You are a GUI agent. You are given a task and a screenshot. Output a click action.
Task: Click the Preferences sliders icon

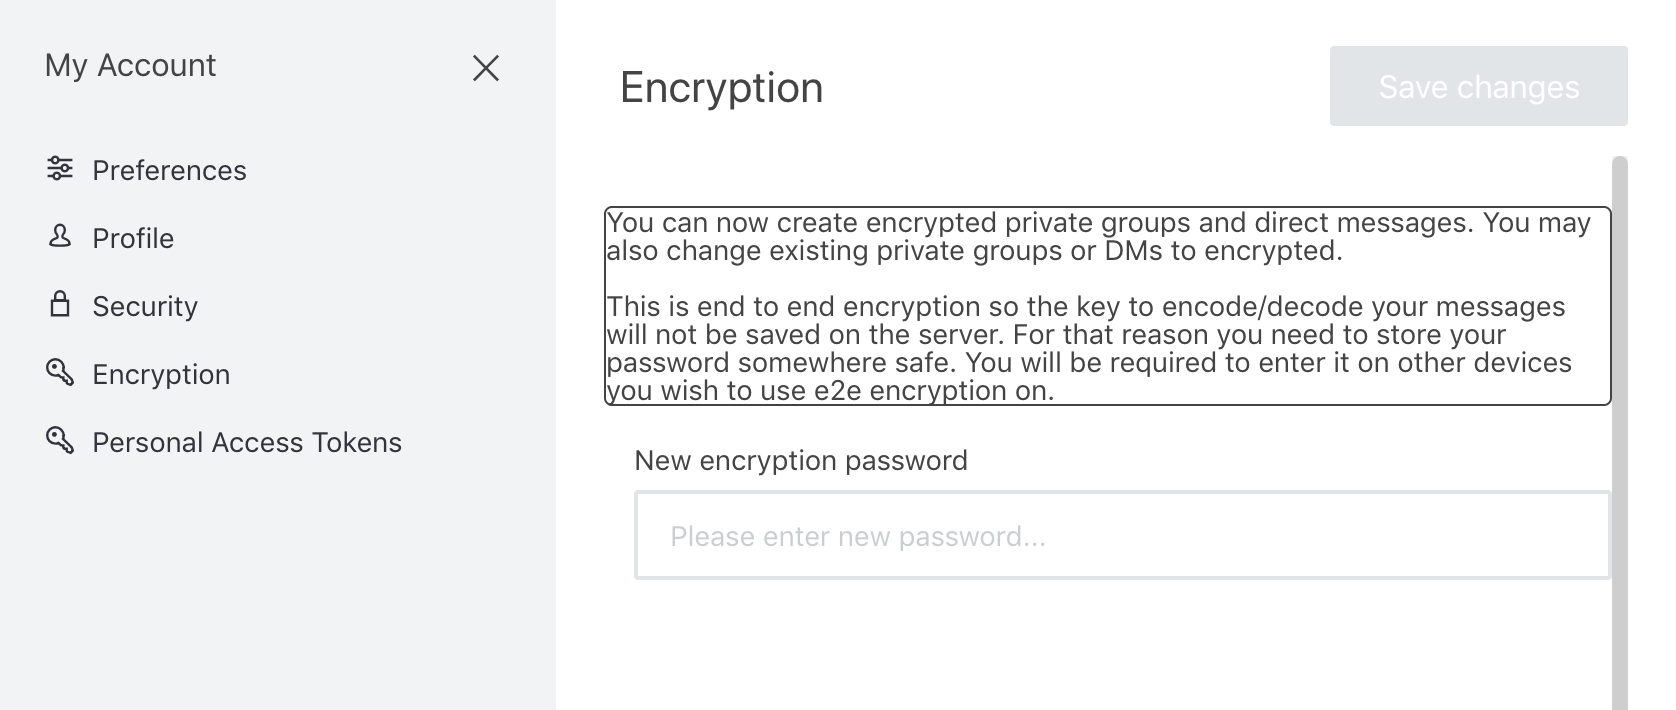60,169
